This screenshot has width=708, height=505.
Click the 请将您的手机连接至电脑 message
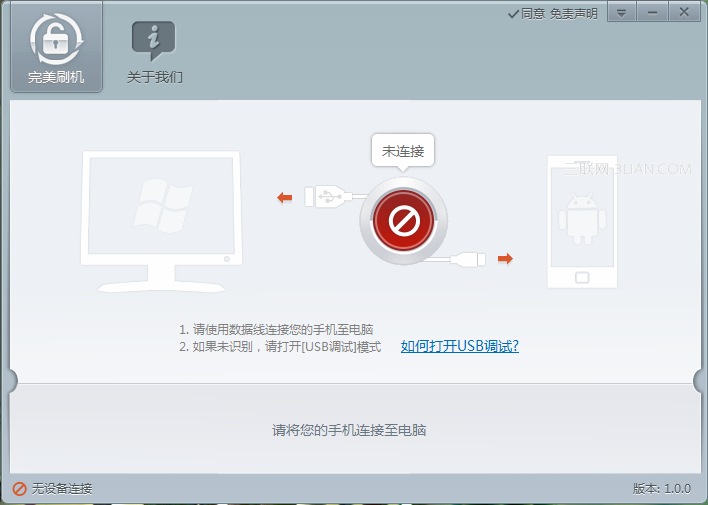click(349, 430)
